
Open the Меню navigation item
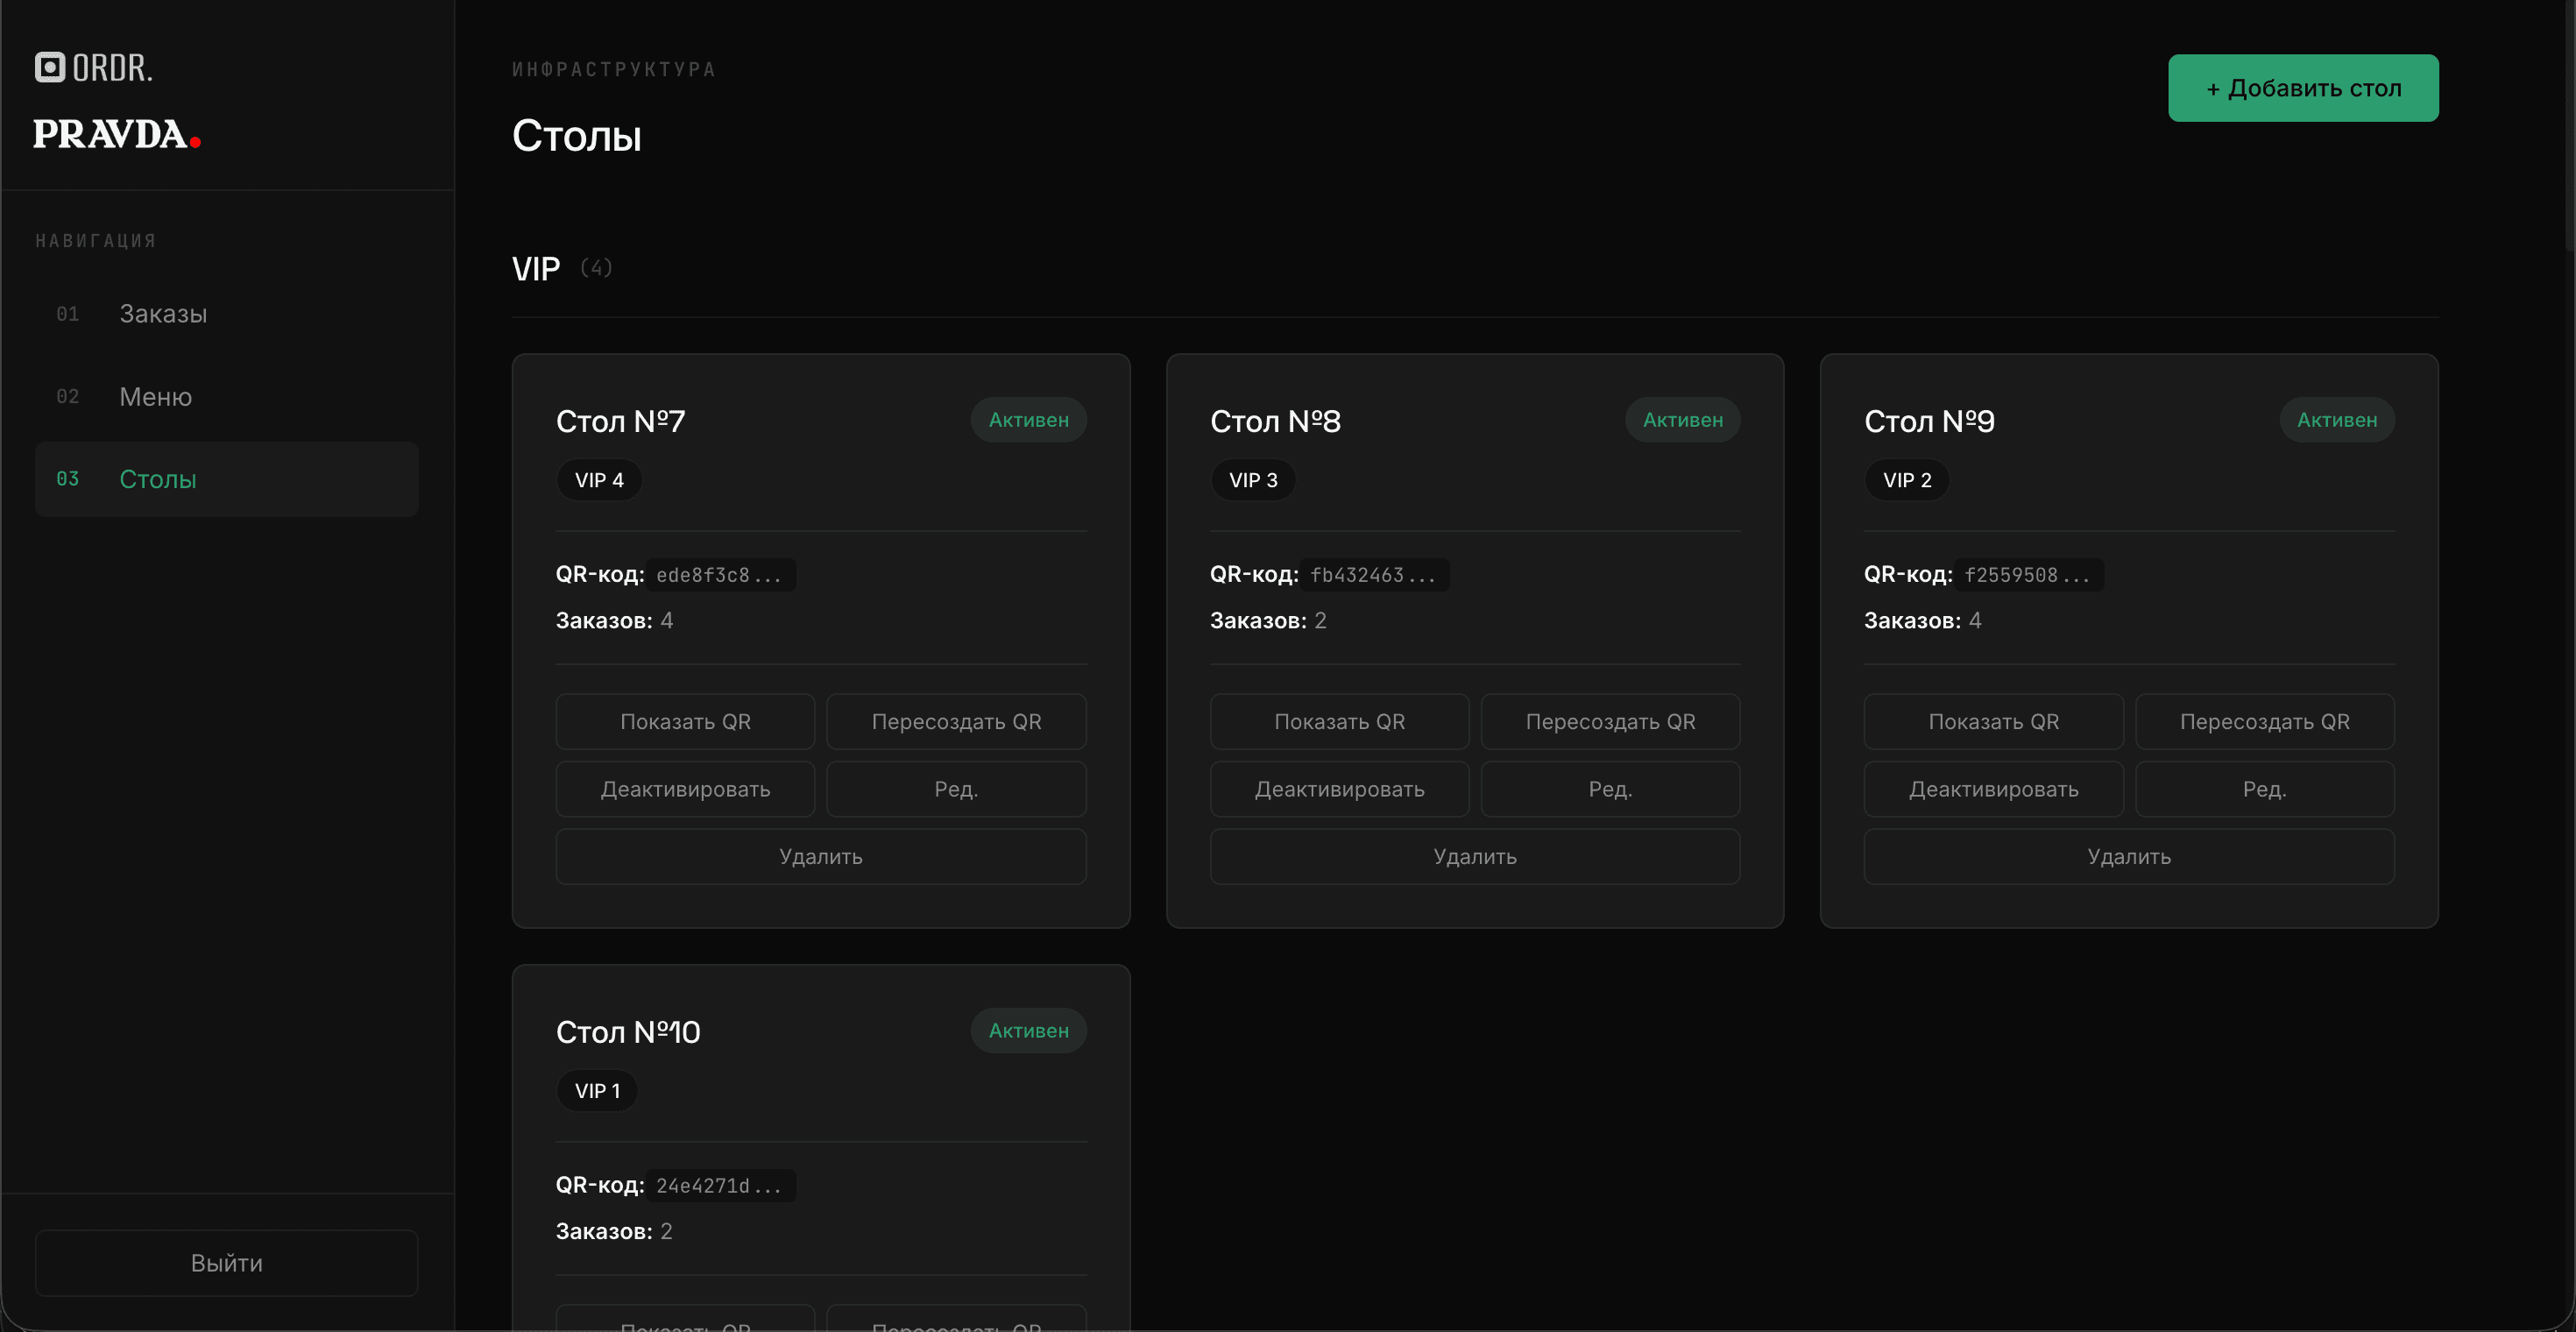coord(155,397)
